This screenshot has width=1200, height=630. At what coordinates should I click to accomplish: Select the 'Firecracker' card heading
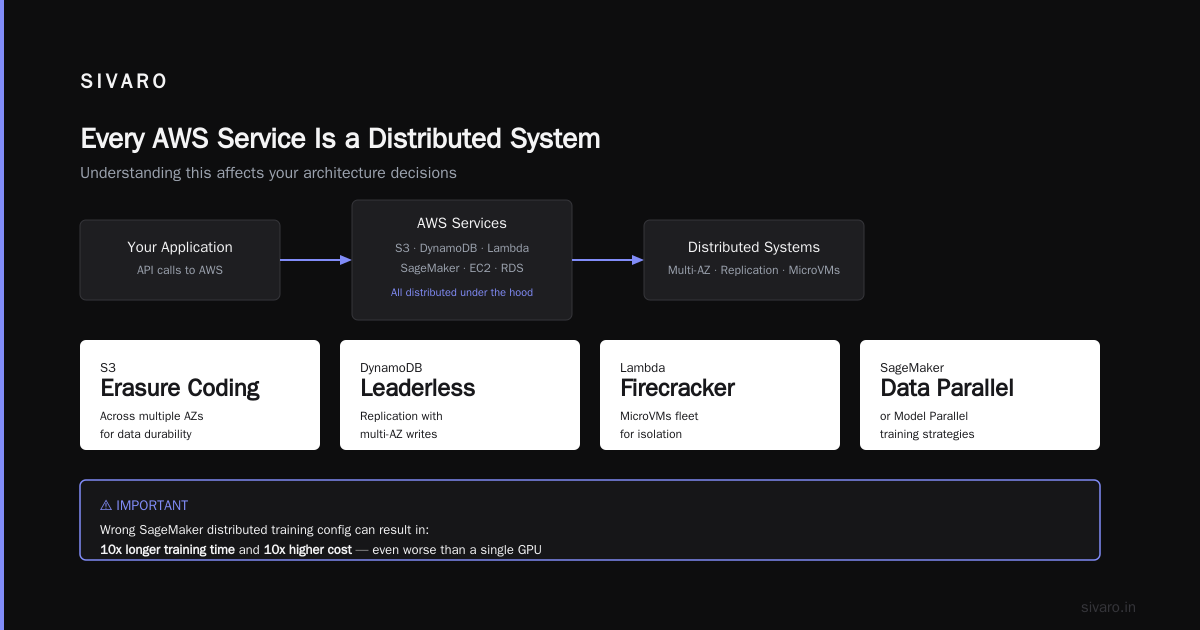[677, 388]
